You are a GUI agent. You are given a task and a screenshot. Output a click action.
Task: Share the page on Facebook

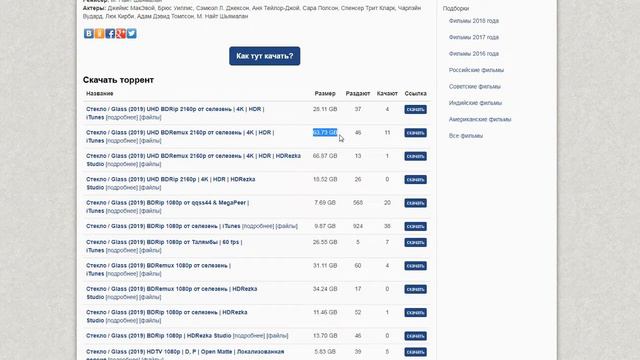[x=110, y=33]
